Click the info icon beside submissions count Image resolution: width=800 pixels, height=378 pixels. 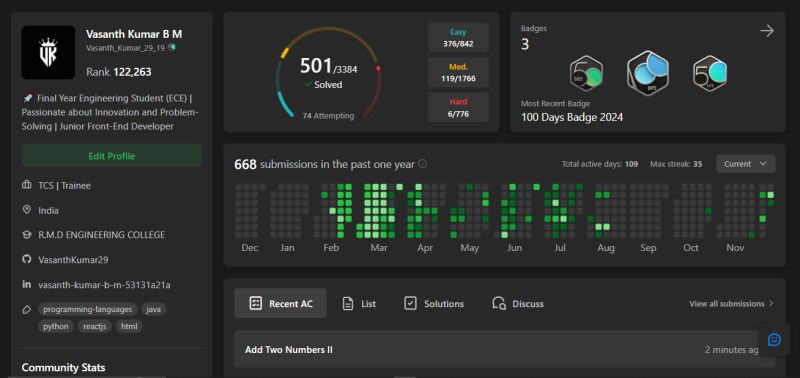pos(422,164)
